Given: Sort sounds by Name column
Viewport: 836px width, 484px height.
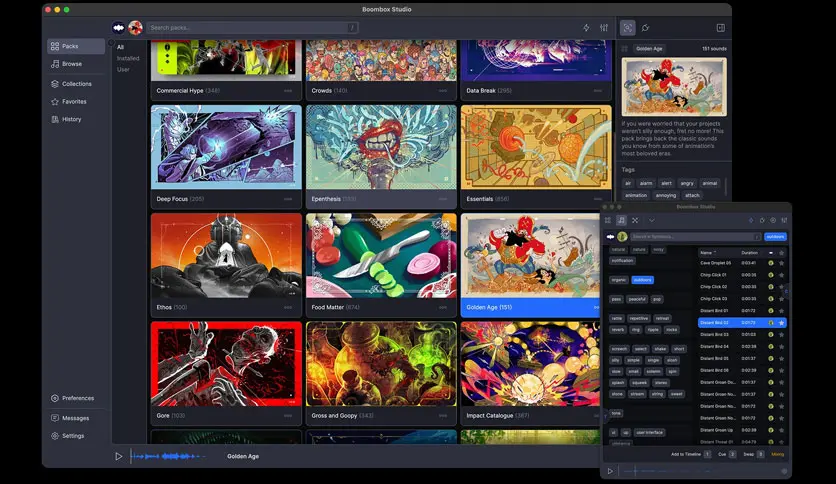Looking at the screenshot, I should click(708, 253).
